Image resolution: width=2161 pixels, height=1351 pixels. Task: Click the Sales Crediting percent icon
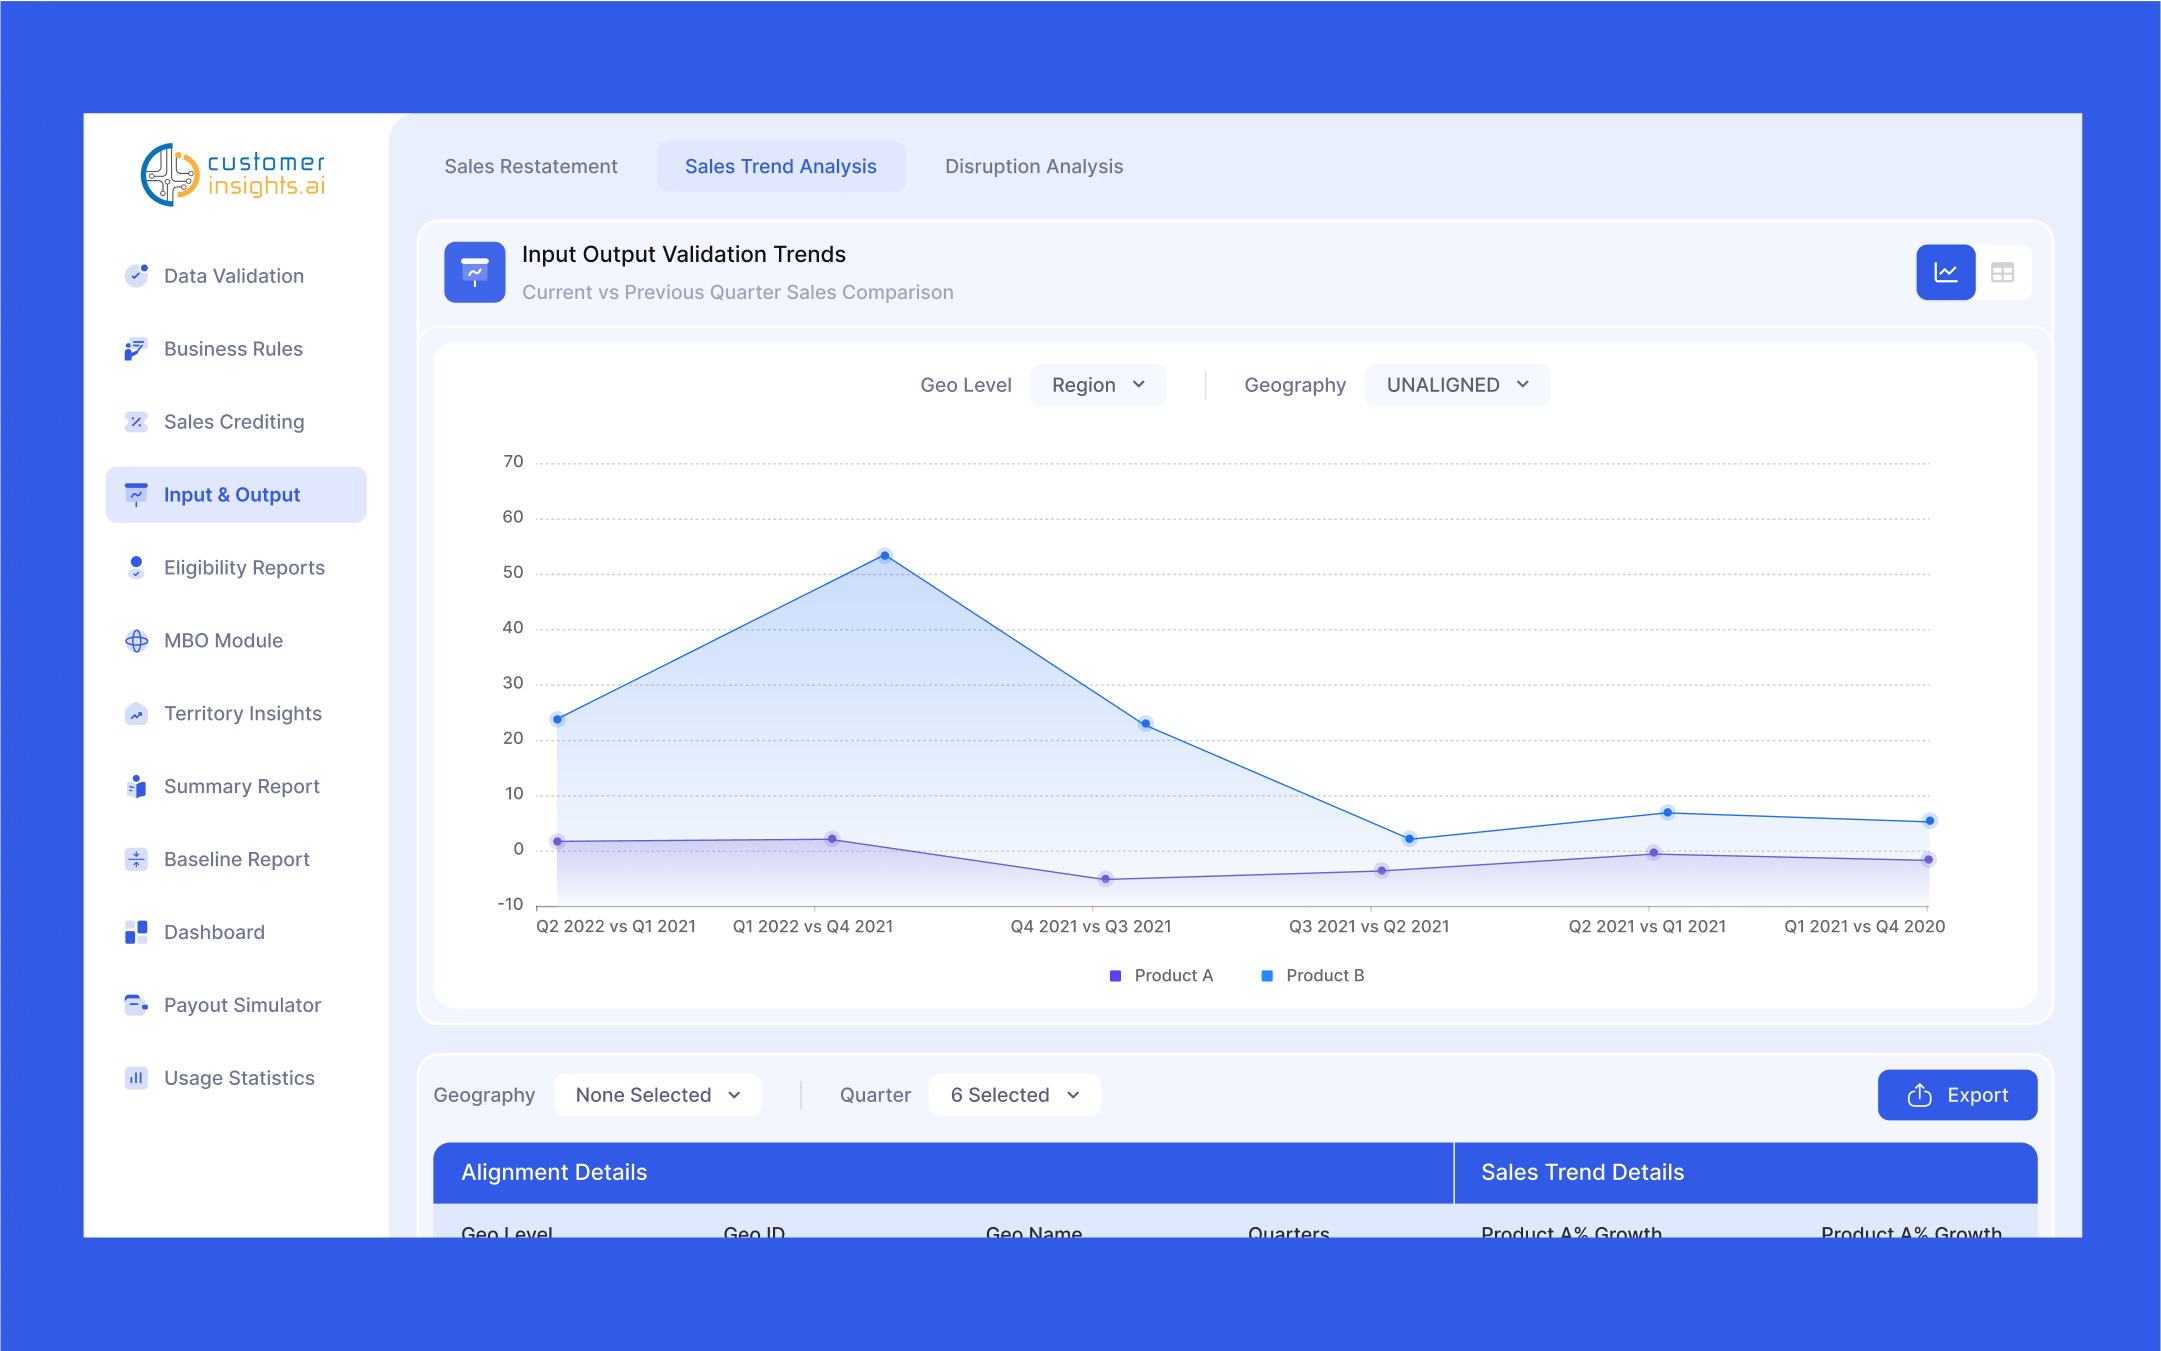[136, 422]
